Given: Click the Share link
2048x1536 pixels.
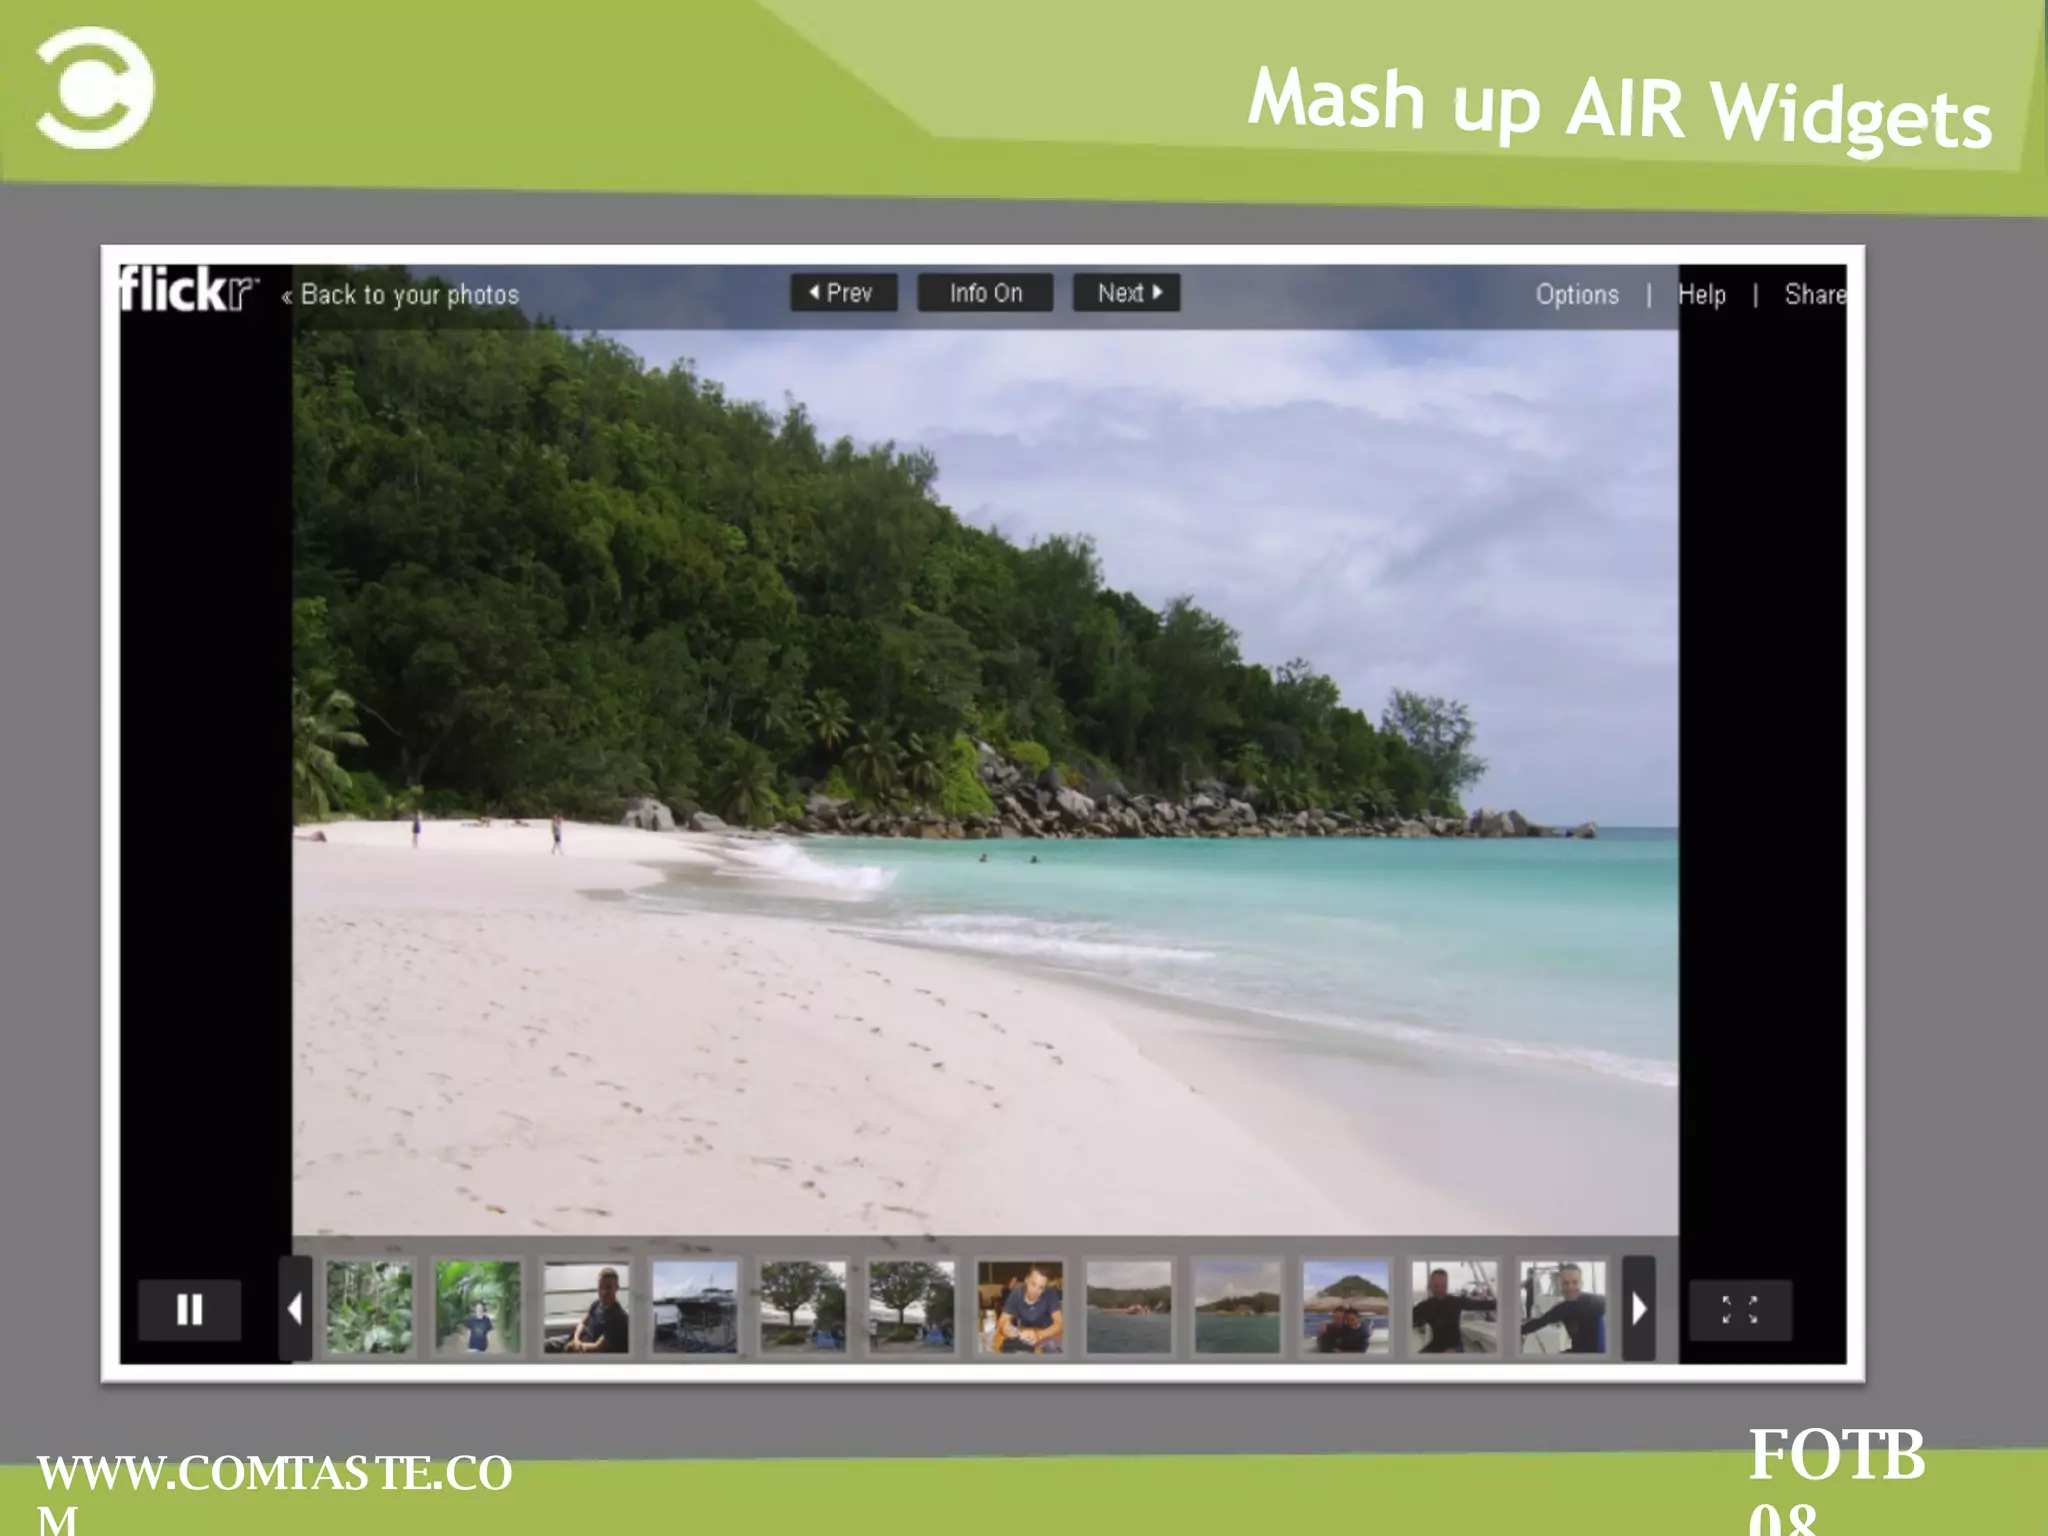Looking at the screenshot, I should pyautogui.click(x=1815, y=295).
